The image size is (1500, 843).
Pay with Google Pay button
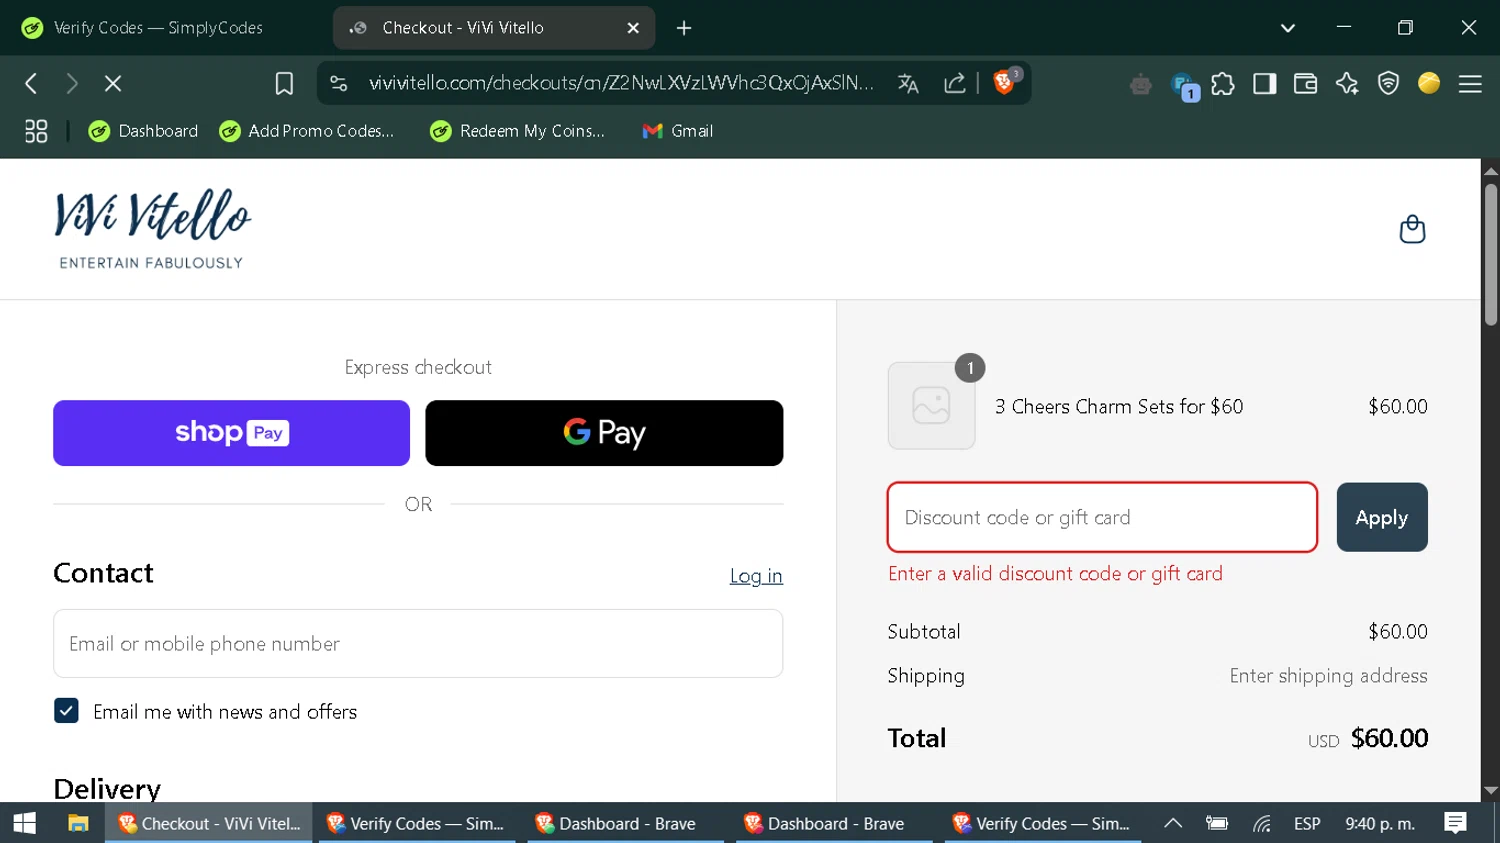[604, 433]
